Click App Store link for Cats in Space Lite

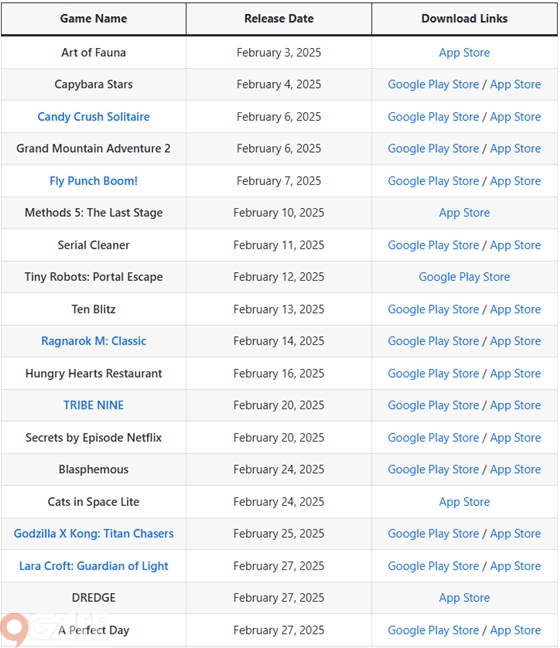464,502
